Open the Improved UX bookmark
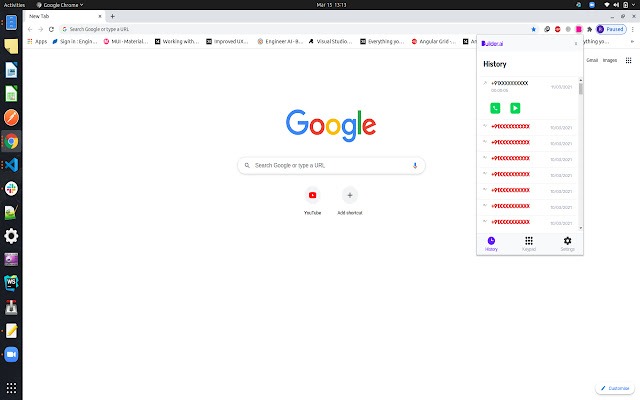640x400 pixels. [x=227, y=41]
